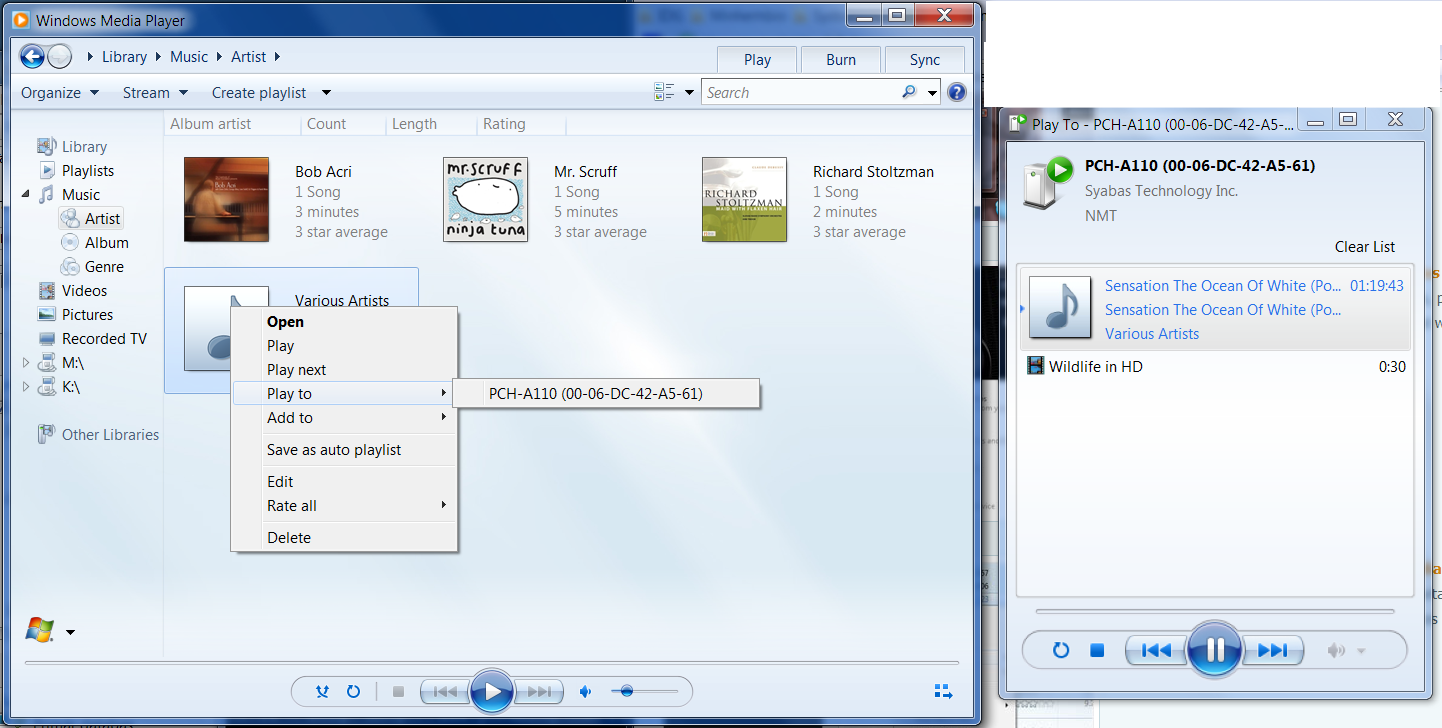Click the Album disc icon in the tree

(70, 242)
